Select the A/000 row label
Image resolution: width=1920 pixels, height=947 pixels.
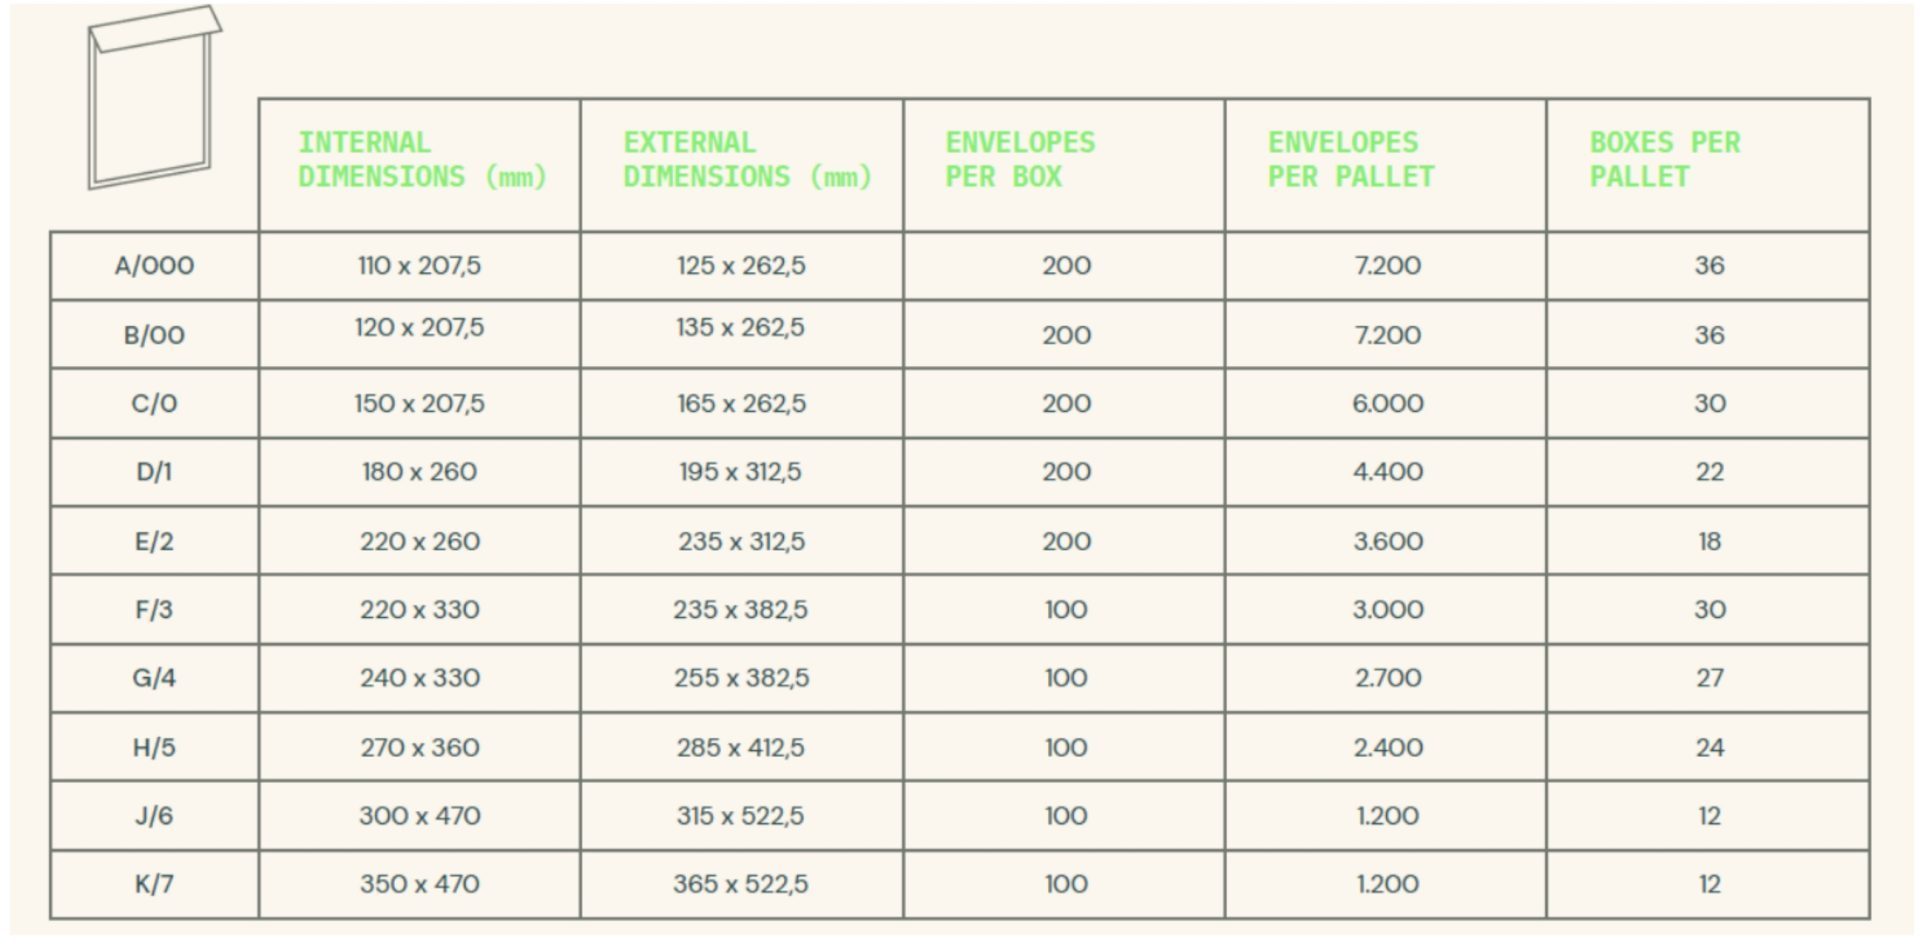[154, 266]
